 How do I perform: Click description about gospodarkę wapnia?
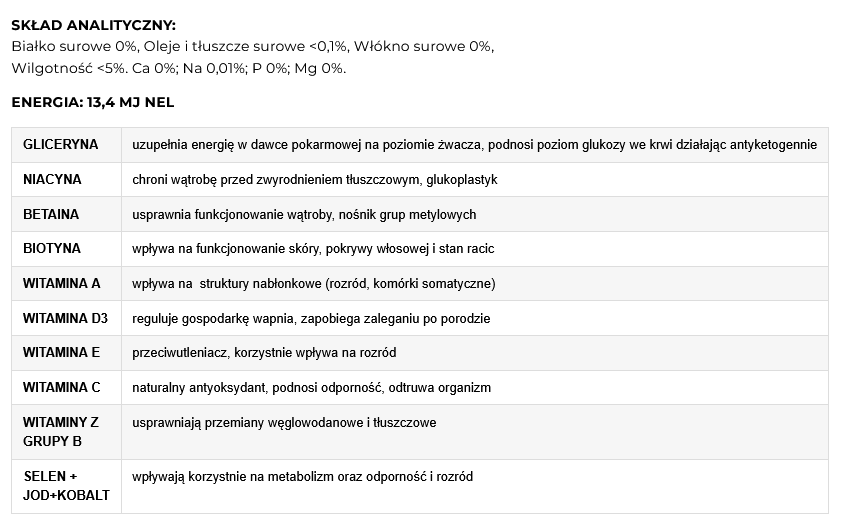pos(311,319)
